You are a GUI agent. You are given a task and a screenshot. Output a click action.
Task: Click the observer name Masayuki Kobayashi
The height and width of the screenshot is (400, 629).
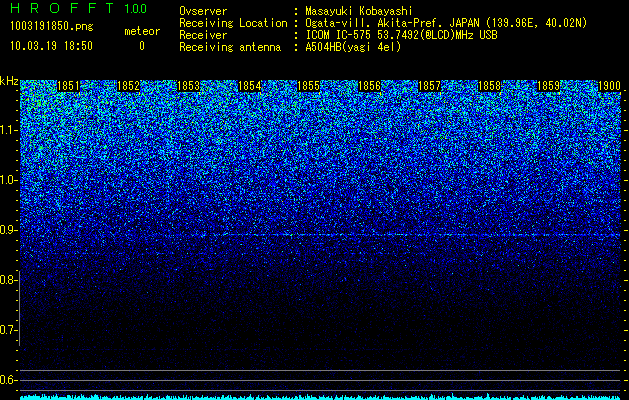359,11
